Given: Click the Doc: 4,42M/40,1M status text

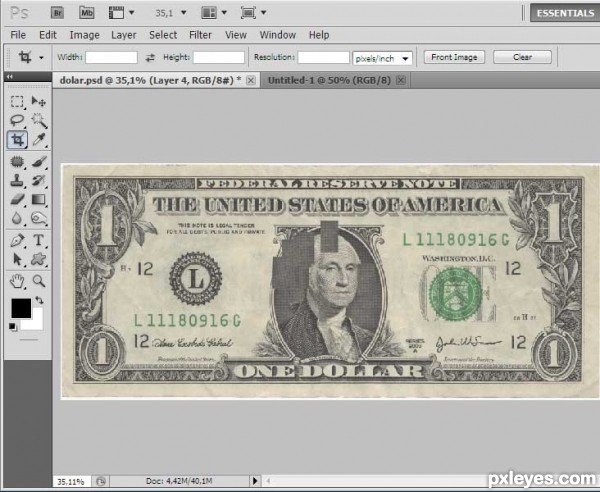Looking at the screenshot, I should coord(179,481).
